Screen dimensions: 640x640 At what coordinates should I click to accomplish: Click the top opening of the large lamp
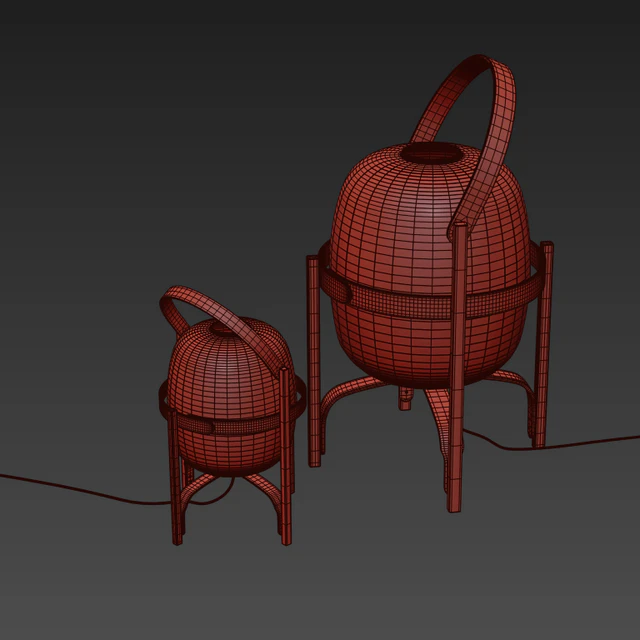pyautogui.click(x=432, y=154)
